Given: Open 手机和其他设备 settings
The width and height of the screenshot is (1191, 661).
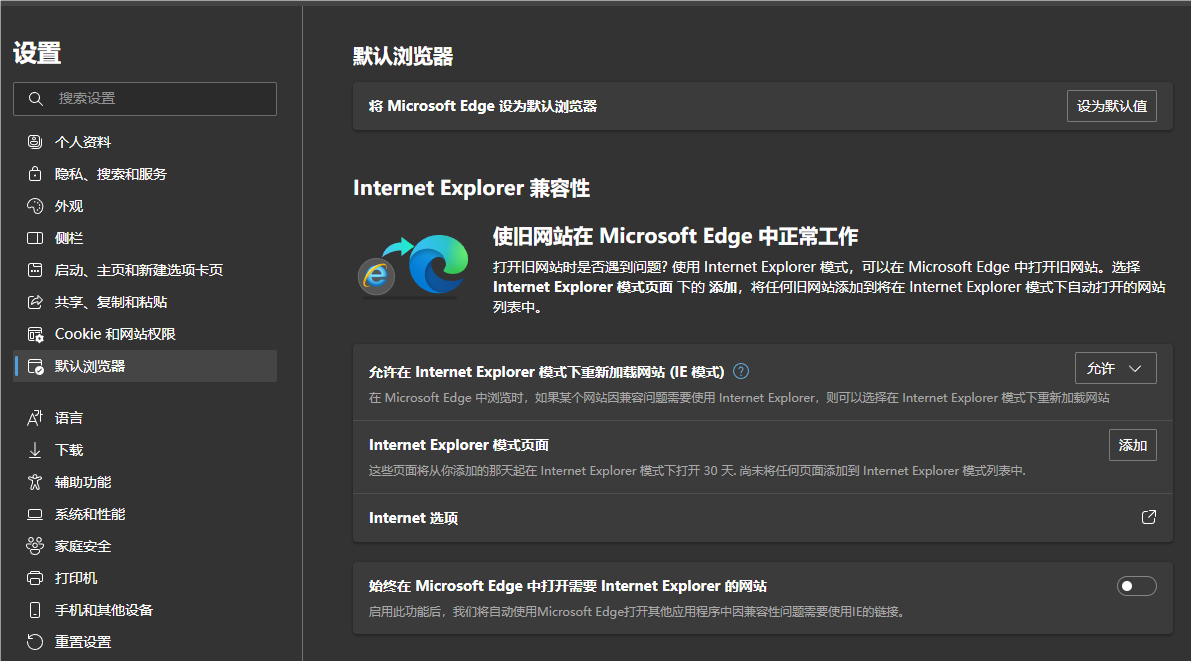Looking at the screenshot, I should 103,610.
